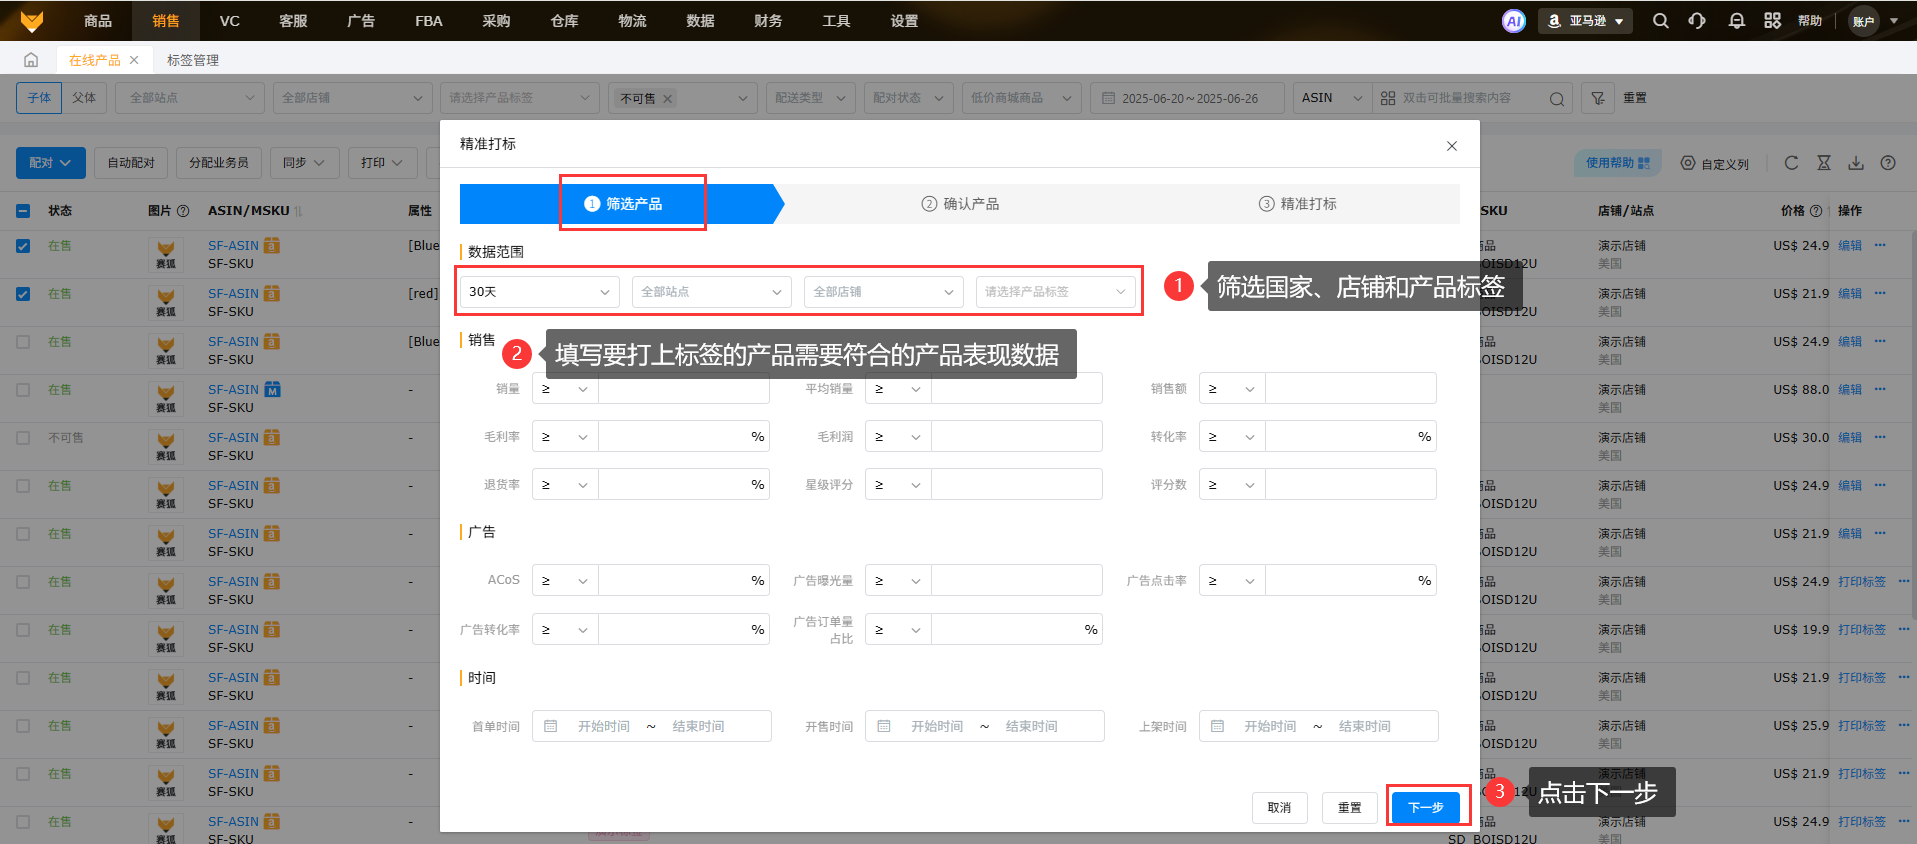Image resolution: width=1917 pixels, height=844 pixels.
Task: Open the advanced filter funnel icon
Action: (1598, 98)
